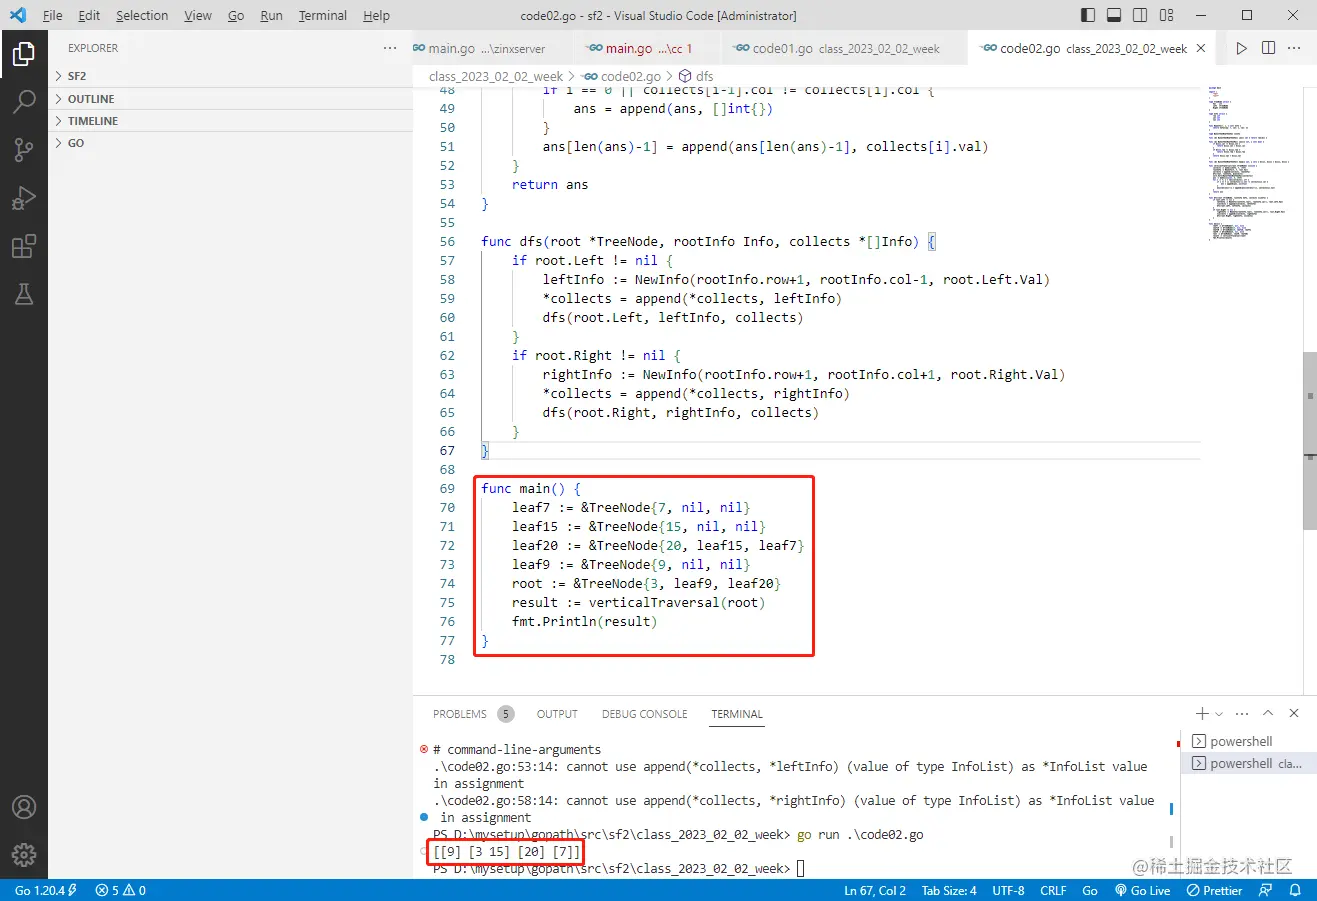
Task: Show errors and warnings count in status bar
Action: tap(120, 890)
